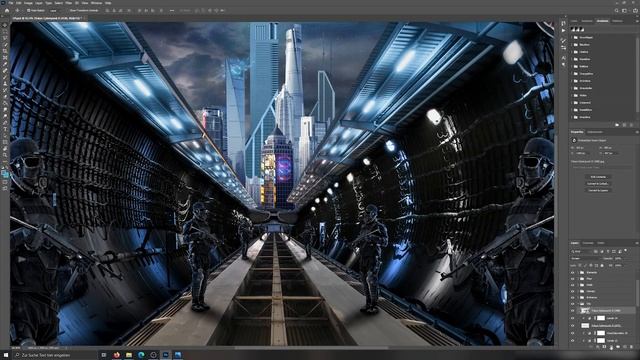Delete gradient with the trash icon

[631, 124]
